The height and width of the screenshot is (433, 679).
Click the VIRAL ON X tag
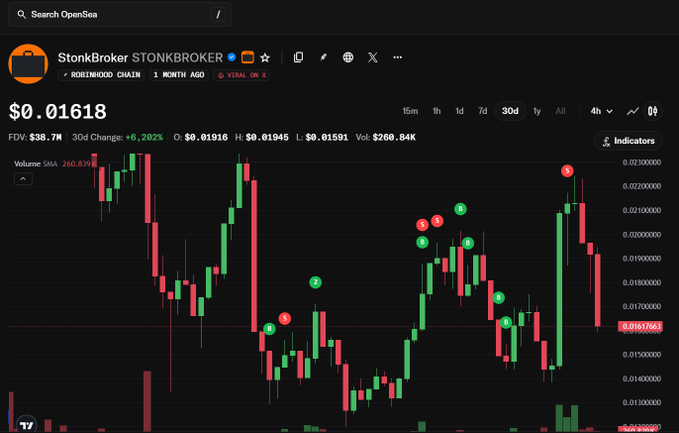[x=242, y=75]
